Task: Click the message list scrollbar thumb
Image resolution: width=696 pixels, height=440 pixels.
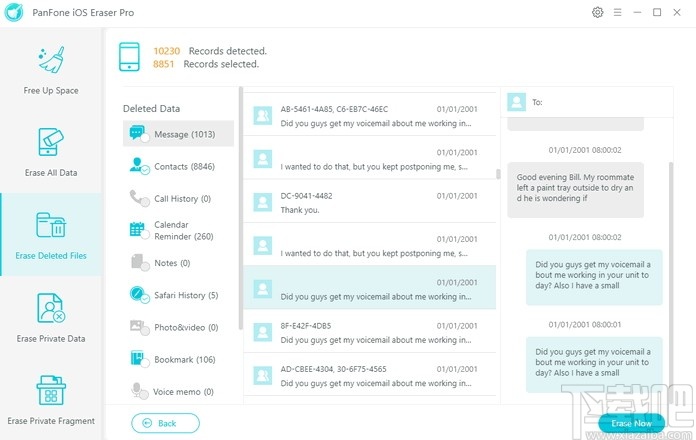Action: 498,174
